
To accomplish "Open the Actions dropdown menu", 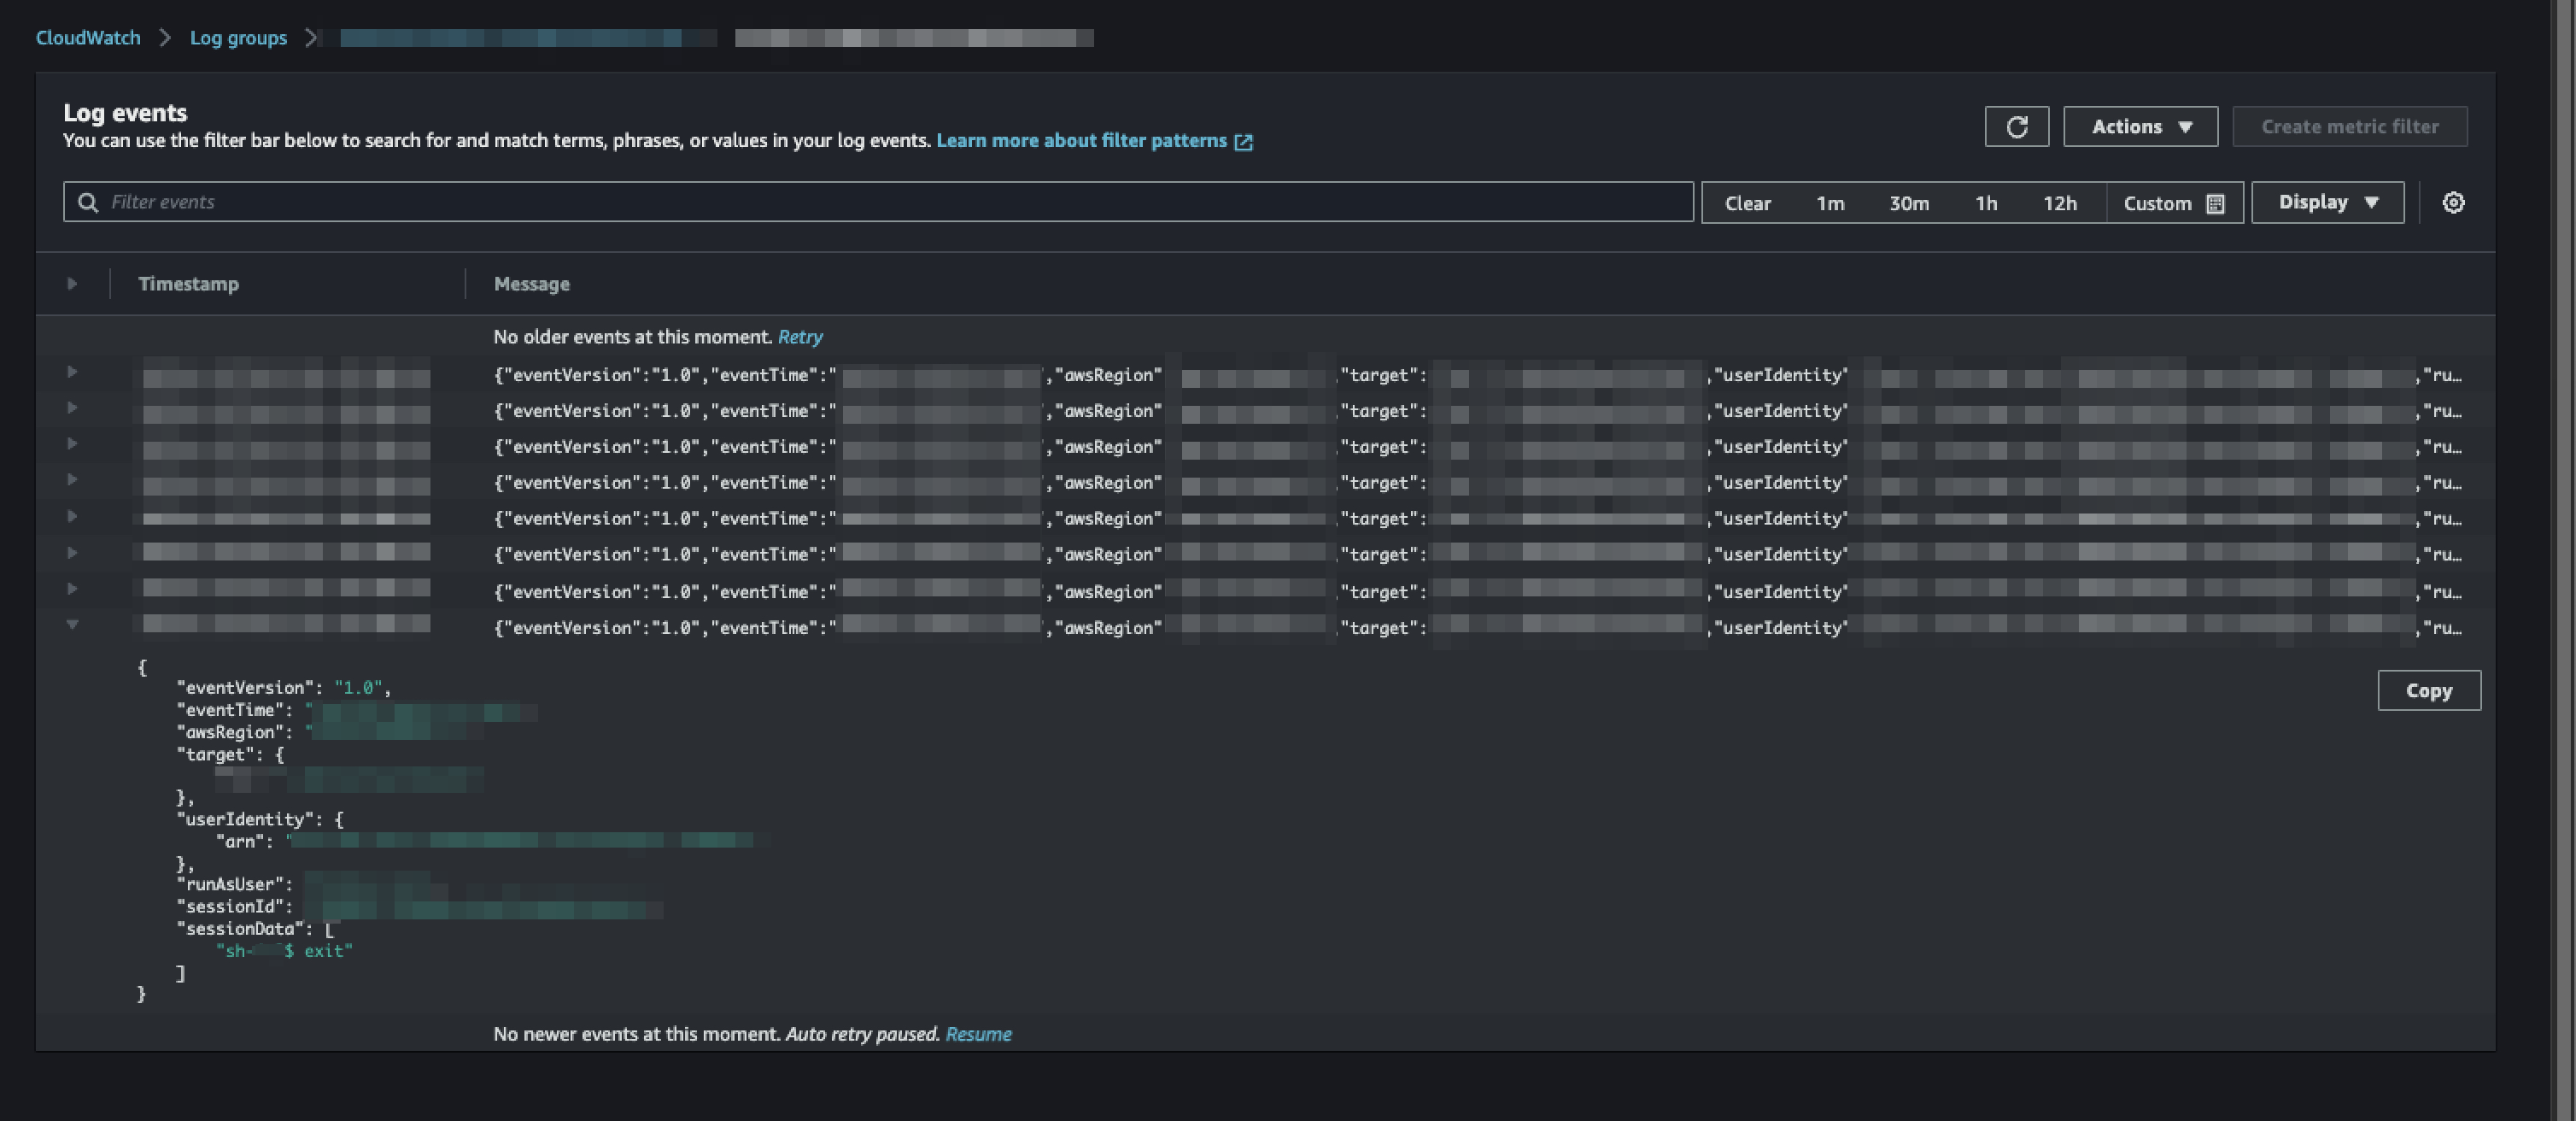I will [x=2140, y=127].
